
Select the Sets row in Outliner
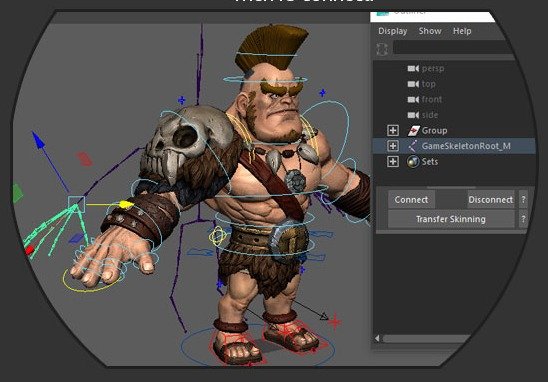[454, 161]
